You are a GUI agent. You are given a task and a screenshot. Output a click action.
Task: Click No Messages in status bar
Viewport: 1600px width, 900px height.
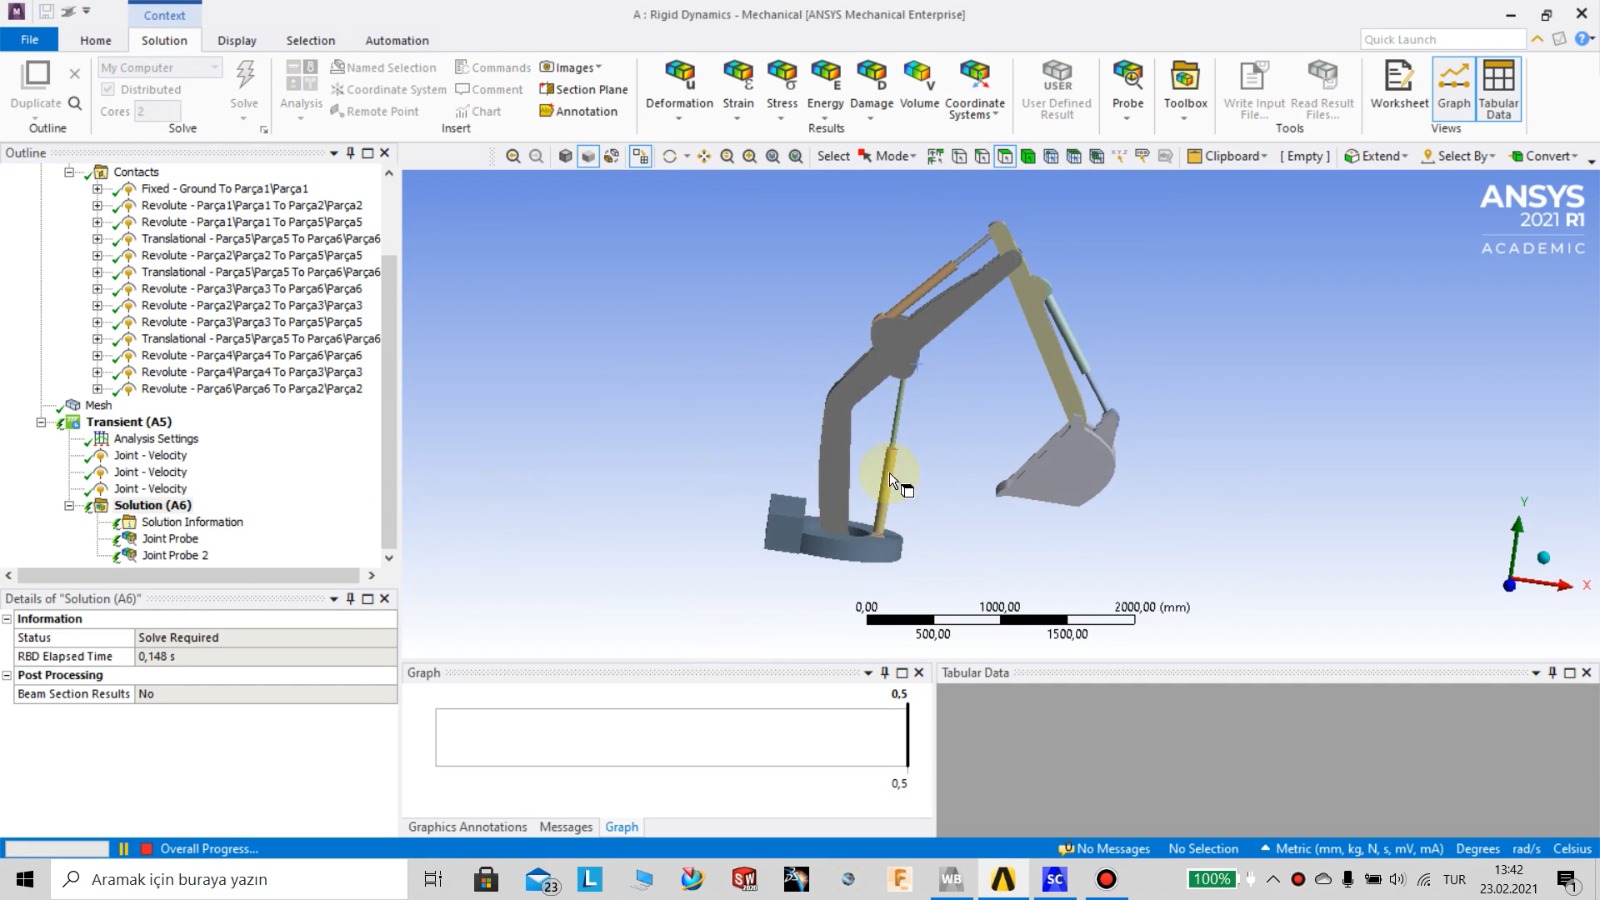click(x=1105, y=849)
